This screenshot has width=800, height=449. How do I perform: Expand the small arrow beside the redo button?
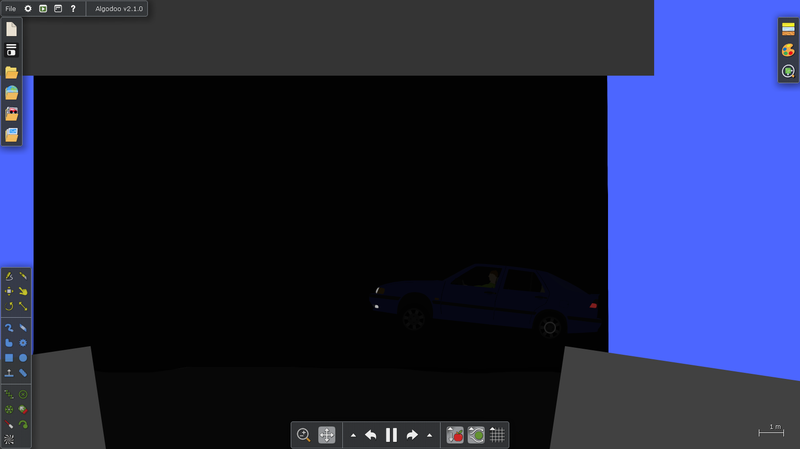click(x=430, y=436)
